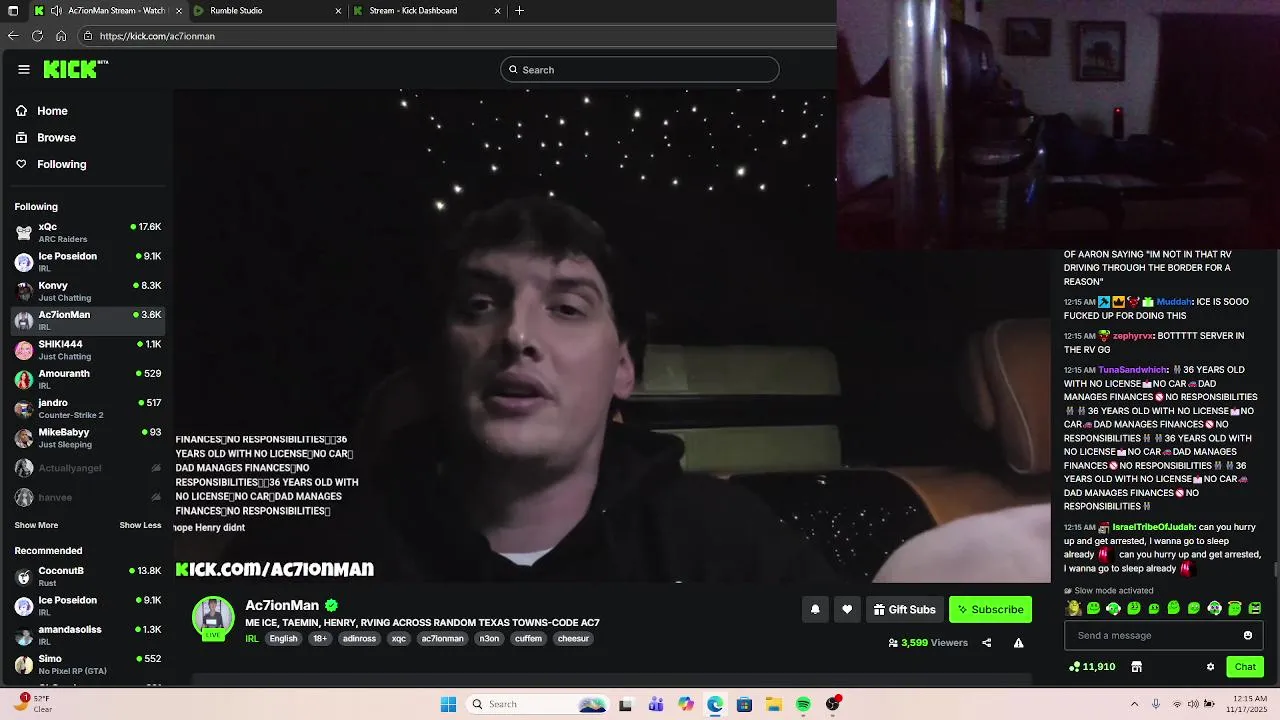Click TunaSandwhich username in chat
This screenshot has height=720, width=1280.
click(x=1132, y=370)
